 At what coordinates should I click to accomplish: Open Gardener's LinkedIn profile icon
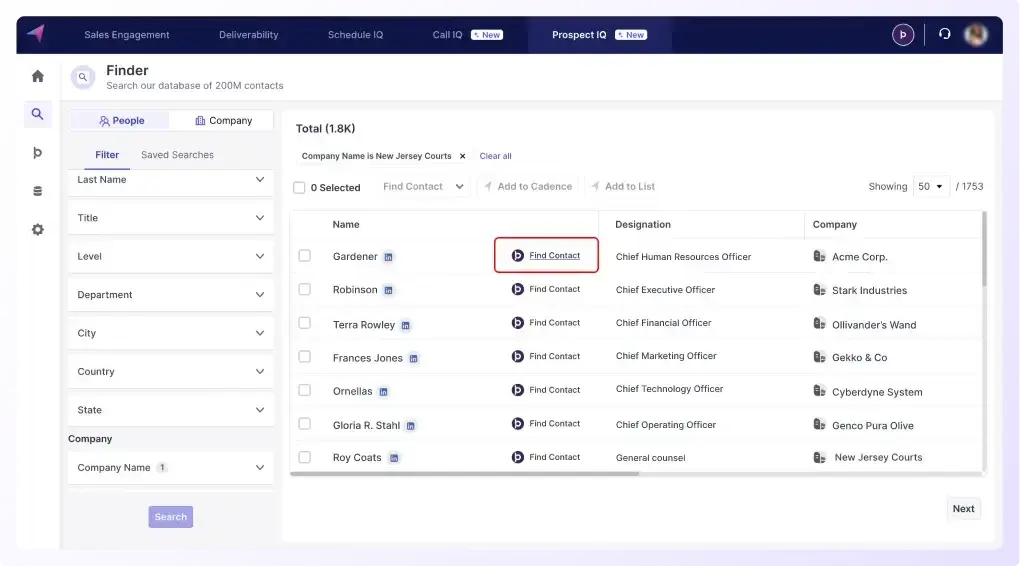click(x=389, y=257)
